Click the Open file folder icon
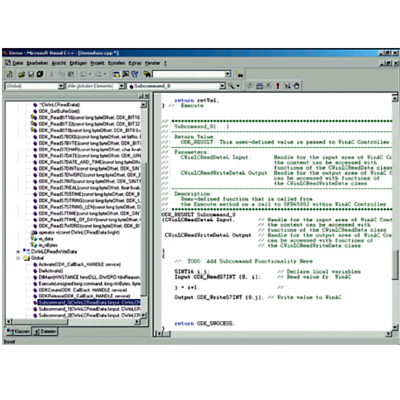This screenshot has width=400, height=400. point(21,74)
